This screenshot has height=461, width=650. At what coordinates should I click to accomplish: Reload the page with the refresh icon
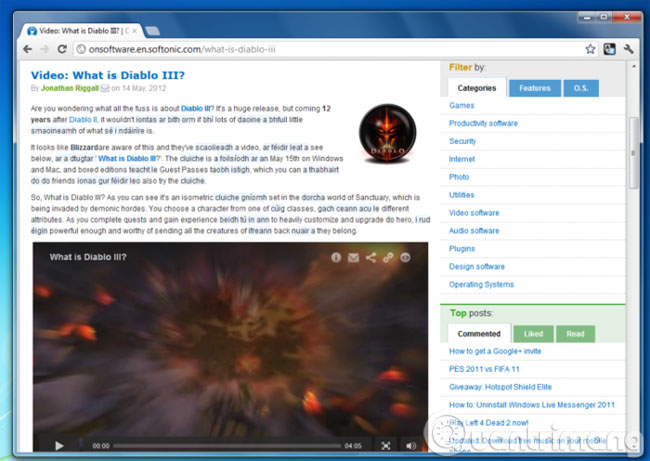tap(62, 49)
